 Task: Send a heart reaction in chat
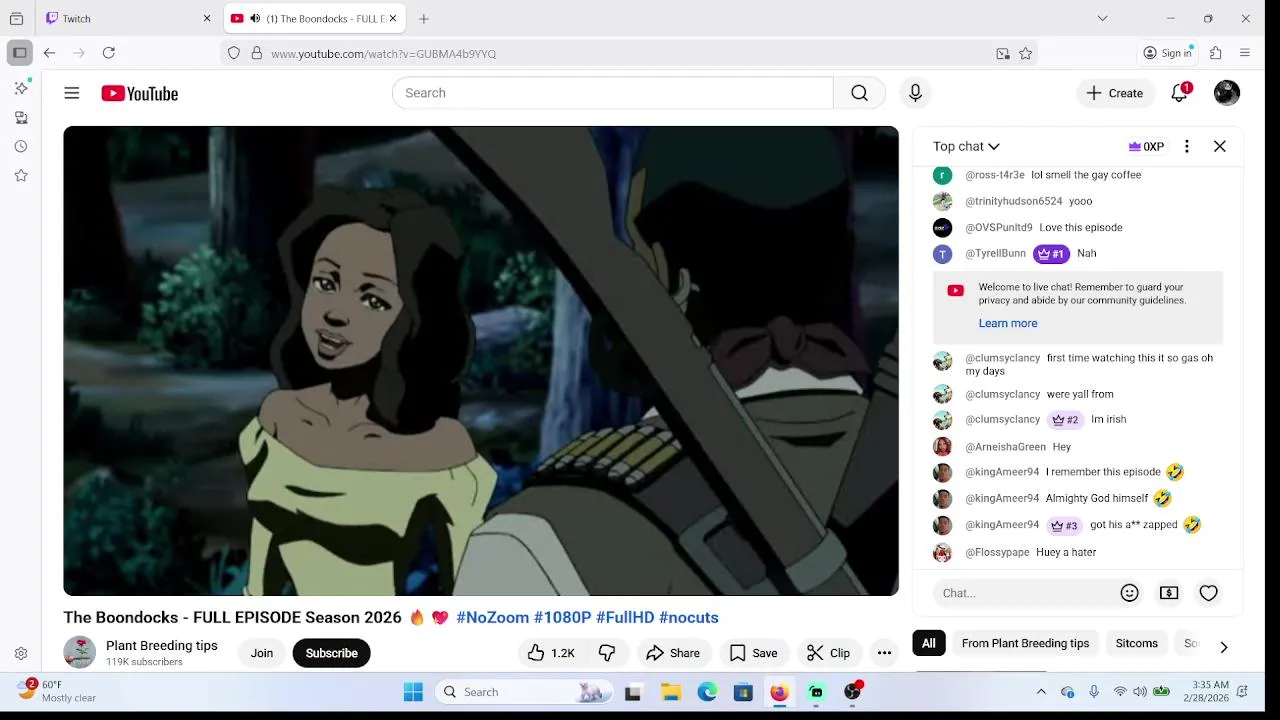pyautogui.click(x=1209, y=593)
